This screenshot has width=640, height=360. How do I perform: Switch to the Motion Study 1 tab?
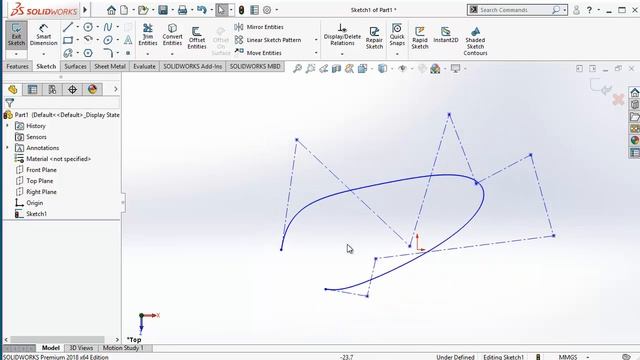[x=123, y=348]
